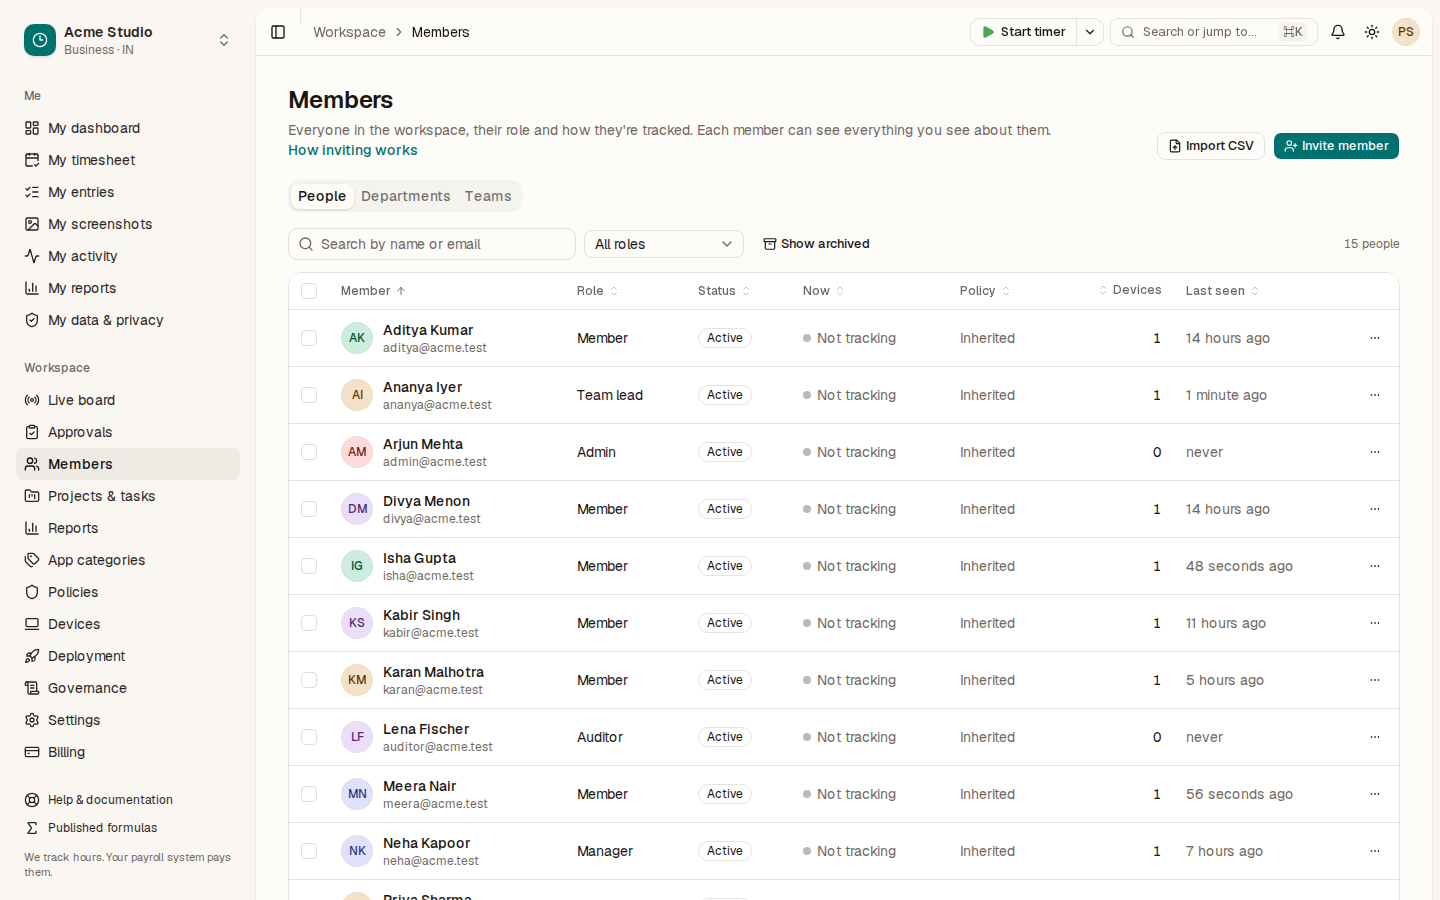Image resolution: width=1440 pixels, height=900 pixels.
Task: Check the box for Ananya Iyer
Action: click(x=309, y=395)
